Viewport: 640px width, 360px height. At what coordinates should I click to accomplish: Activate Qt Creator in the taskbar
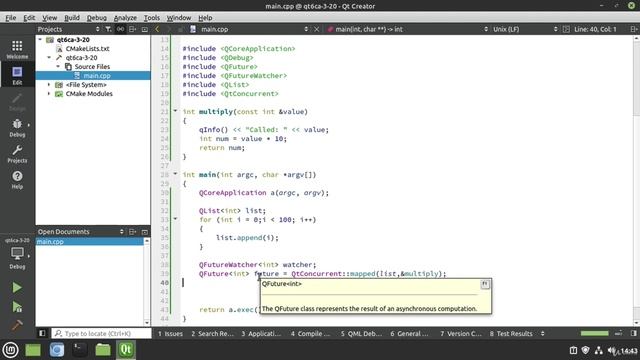pyautogui.click(x=126, y=350)
